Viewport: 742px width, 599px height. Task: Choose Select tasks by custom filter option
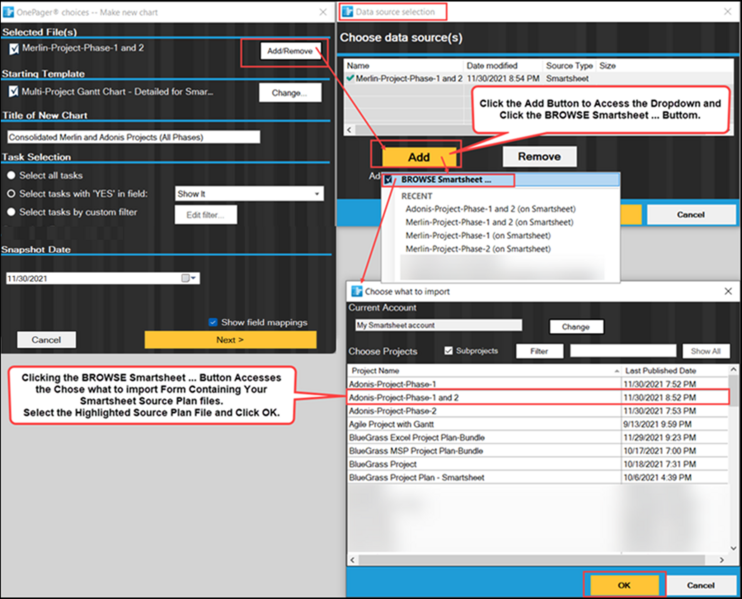tap(11, 212)
